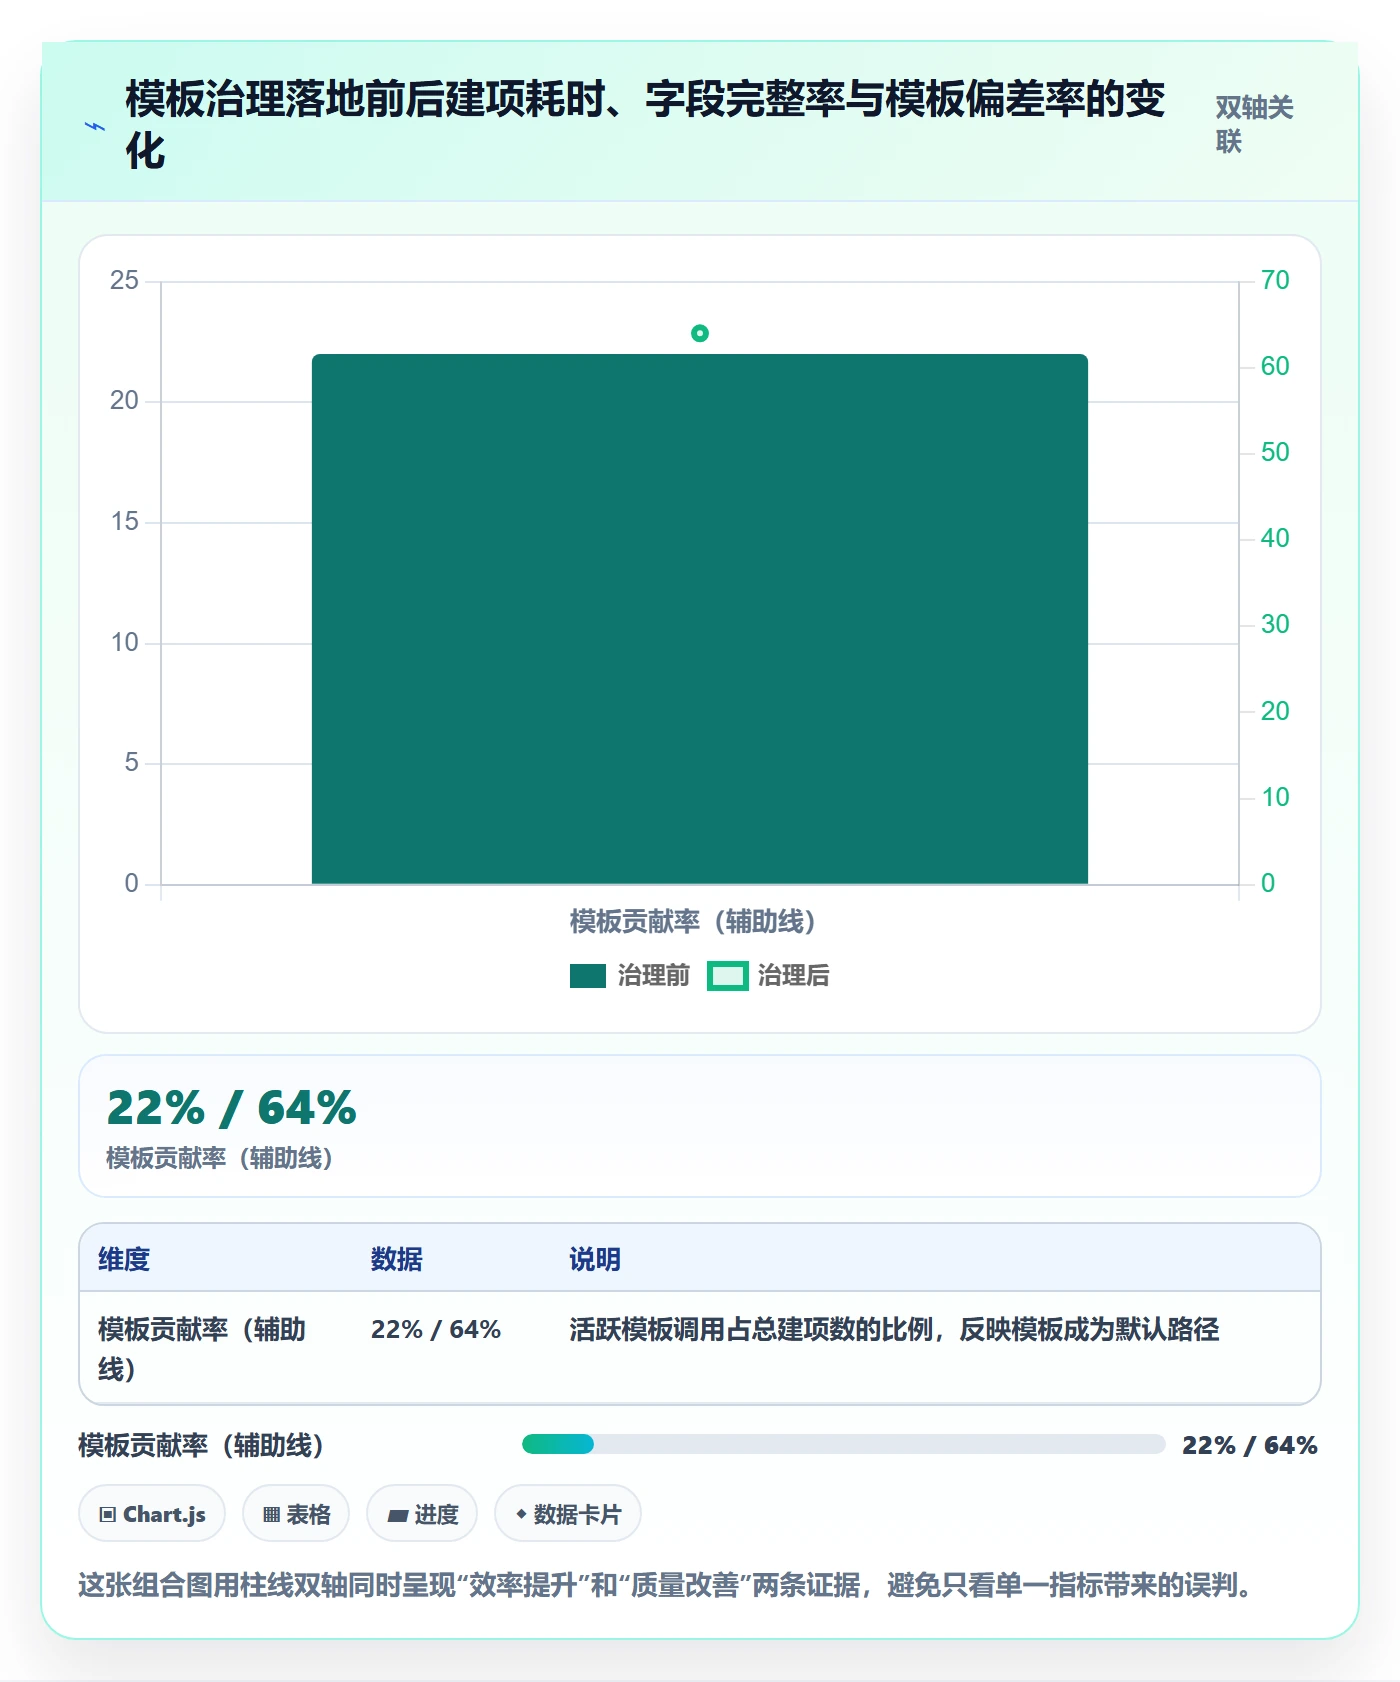Click the chart title 模板治理落地前后
Image resolution: width=1400 pixels, height=1682 pixels.
click(645, 125)
